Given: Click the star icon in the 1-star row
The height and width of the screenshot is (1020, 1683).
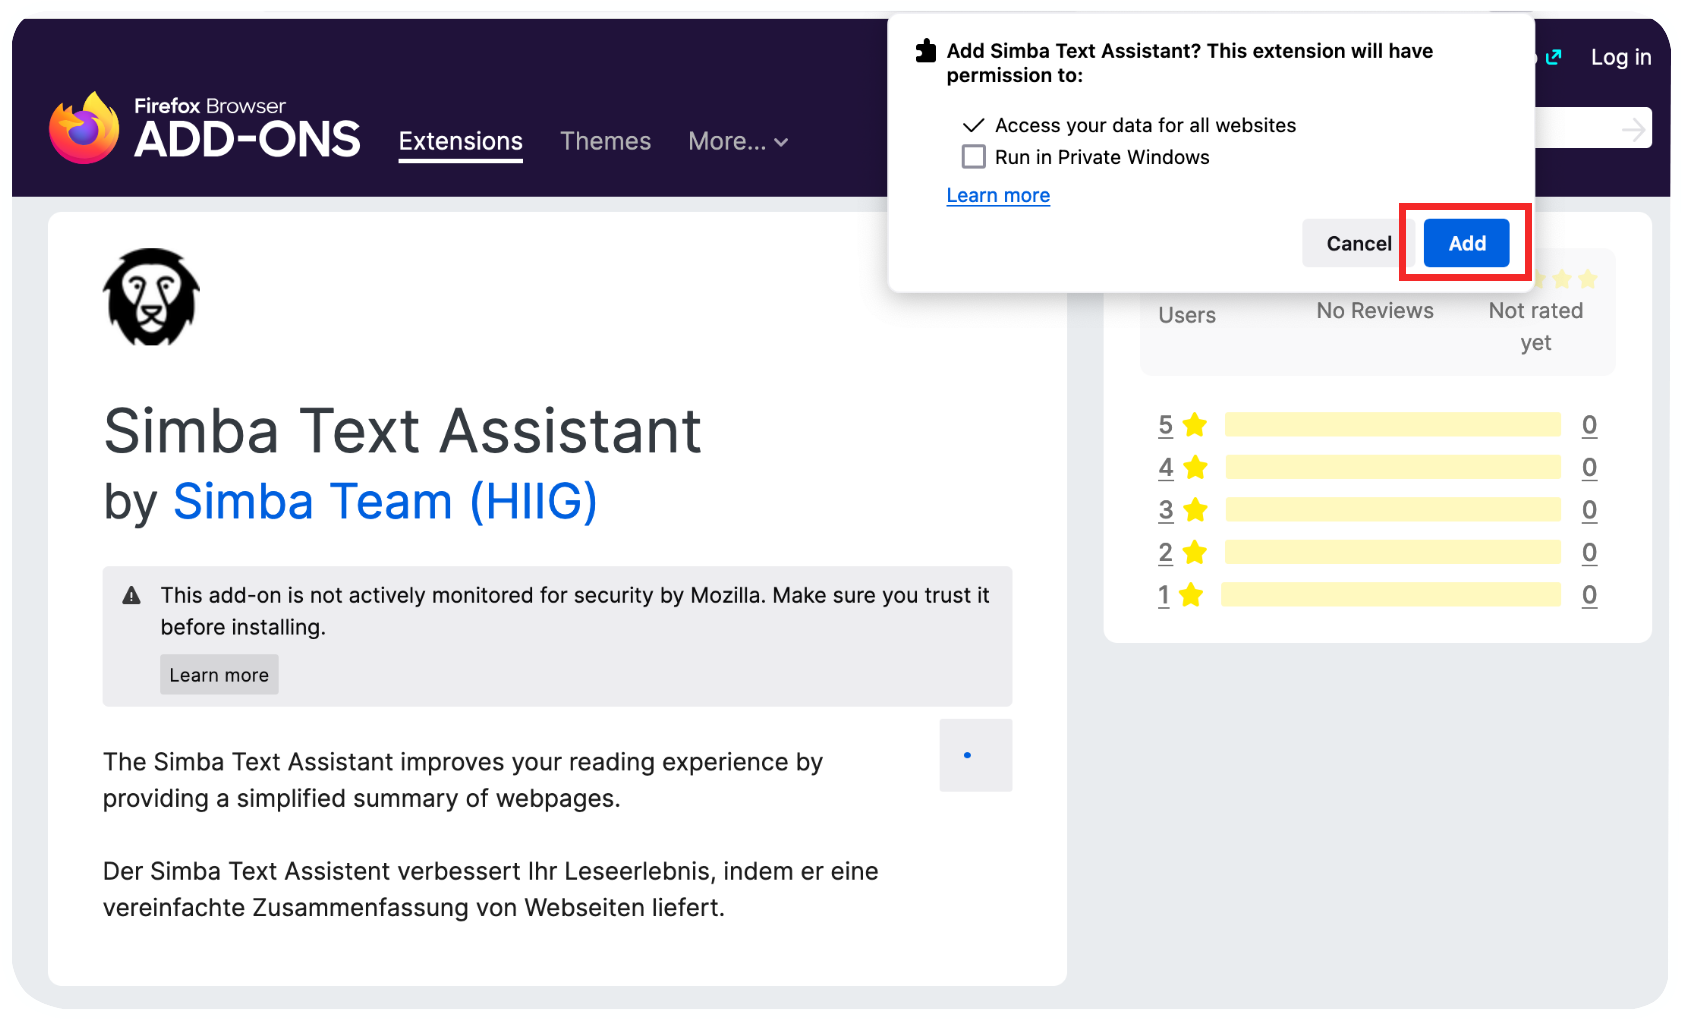Looking at the screenshot, I should [1191, 595].
